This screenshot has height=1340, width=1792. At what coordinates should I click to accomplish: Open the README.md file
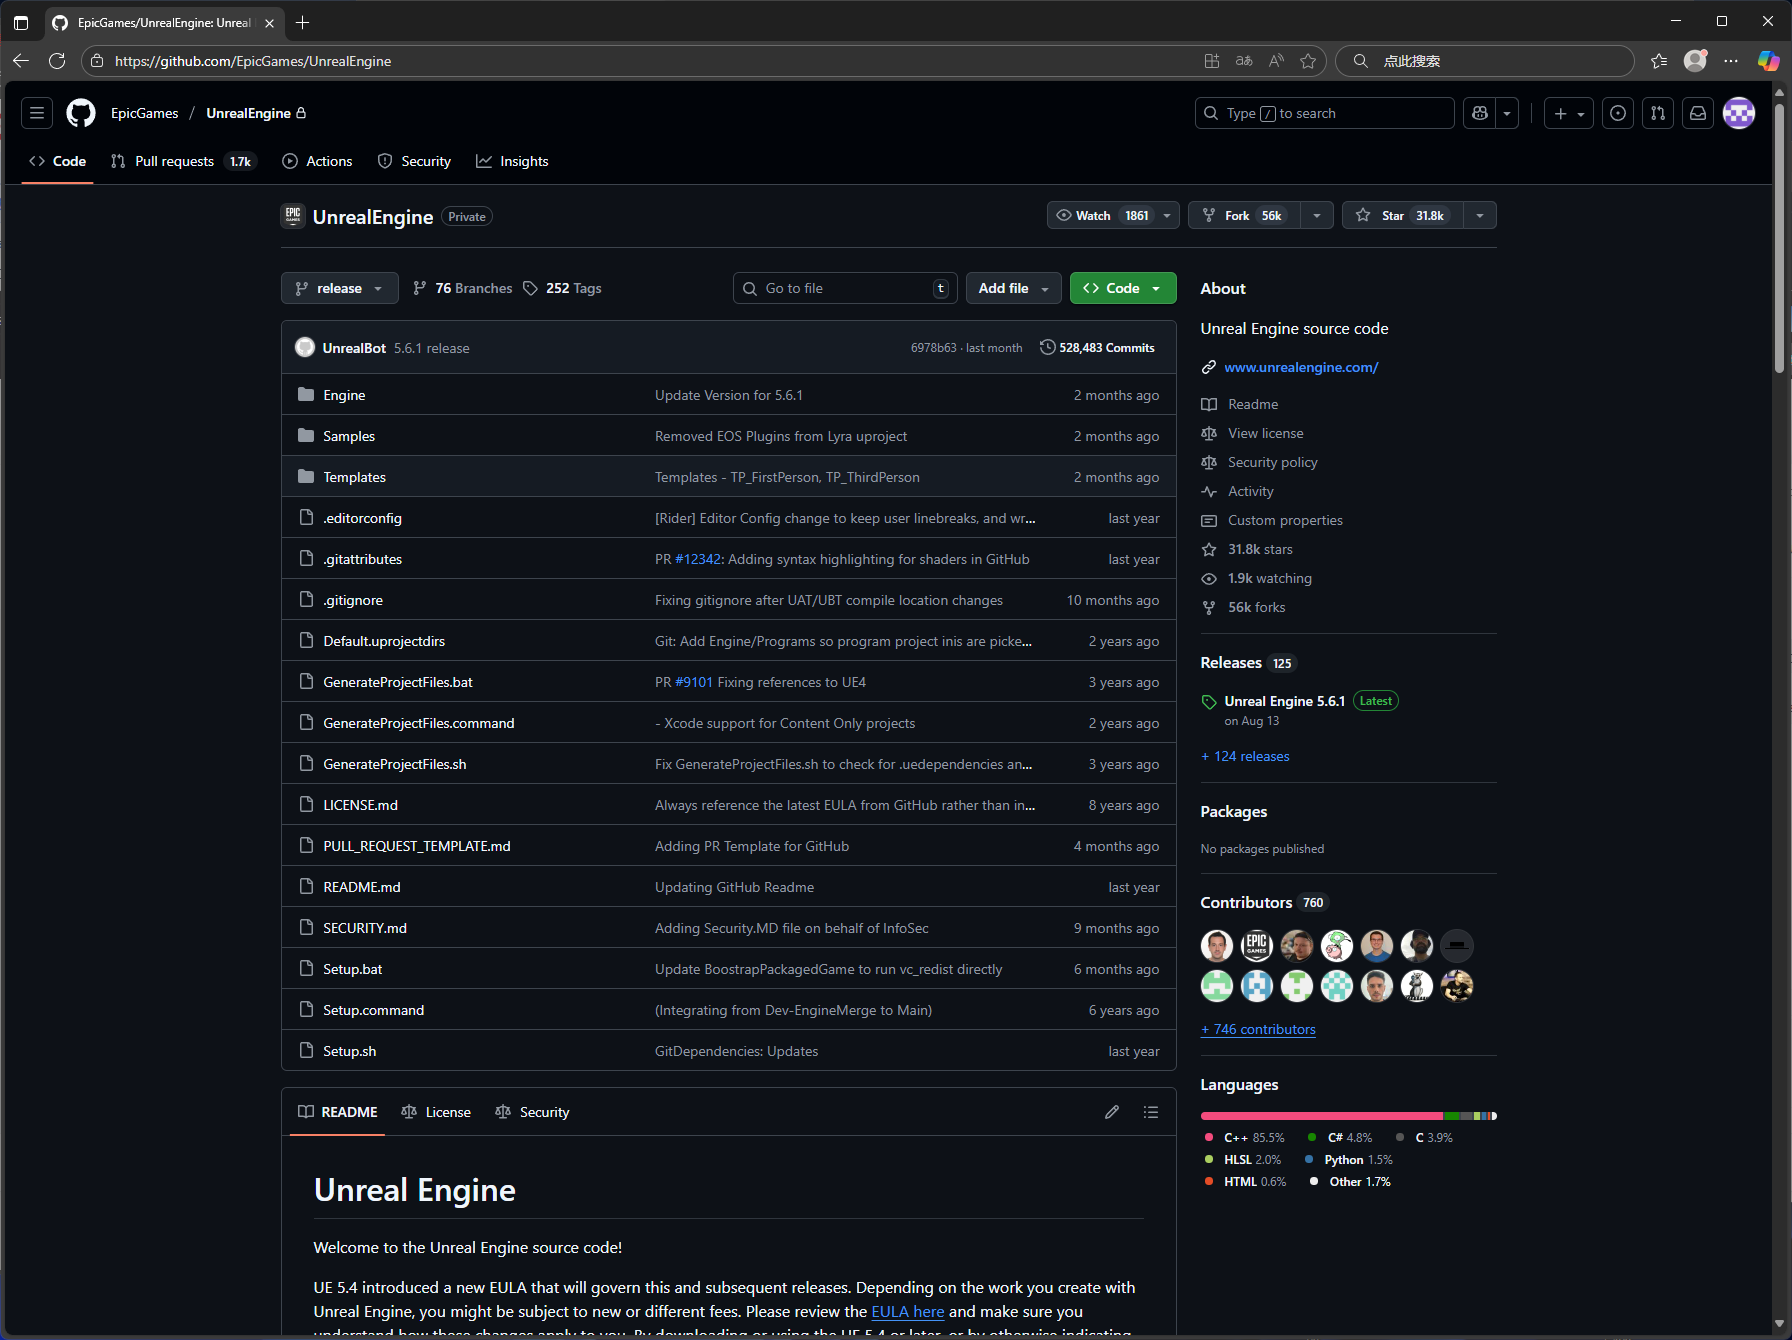pyautogui.click(x=362, y=887)
